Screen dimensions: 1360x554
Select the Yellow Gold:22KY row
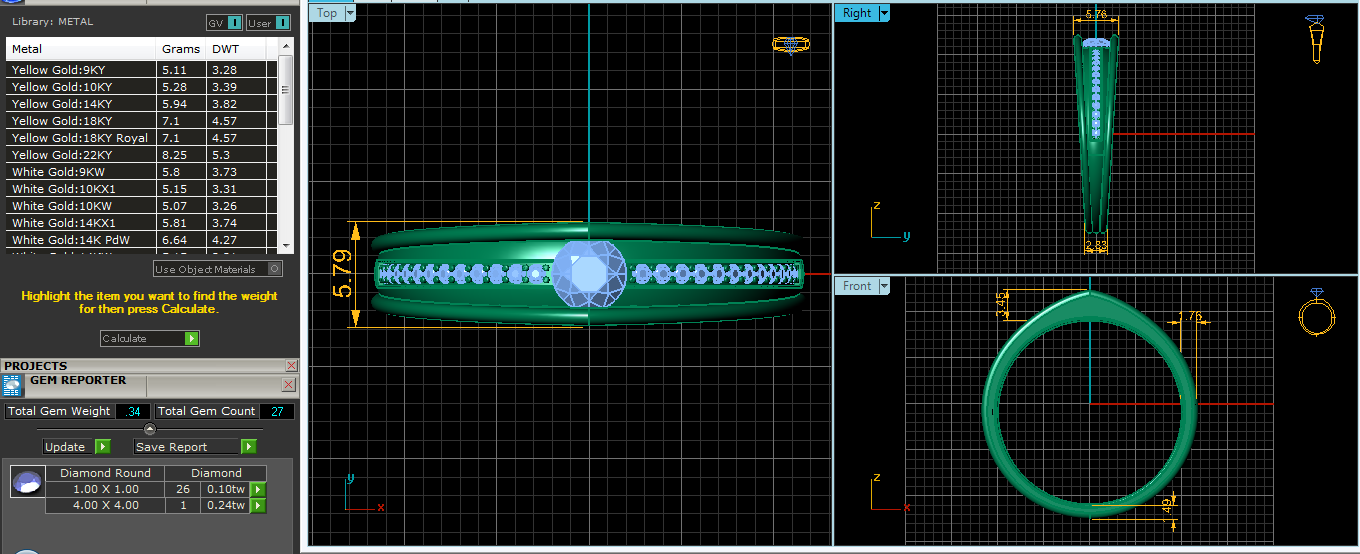point(142,155)
